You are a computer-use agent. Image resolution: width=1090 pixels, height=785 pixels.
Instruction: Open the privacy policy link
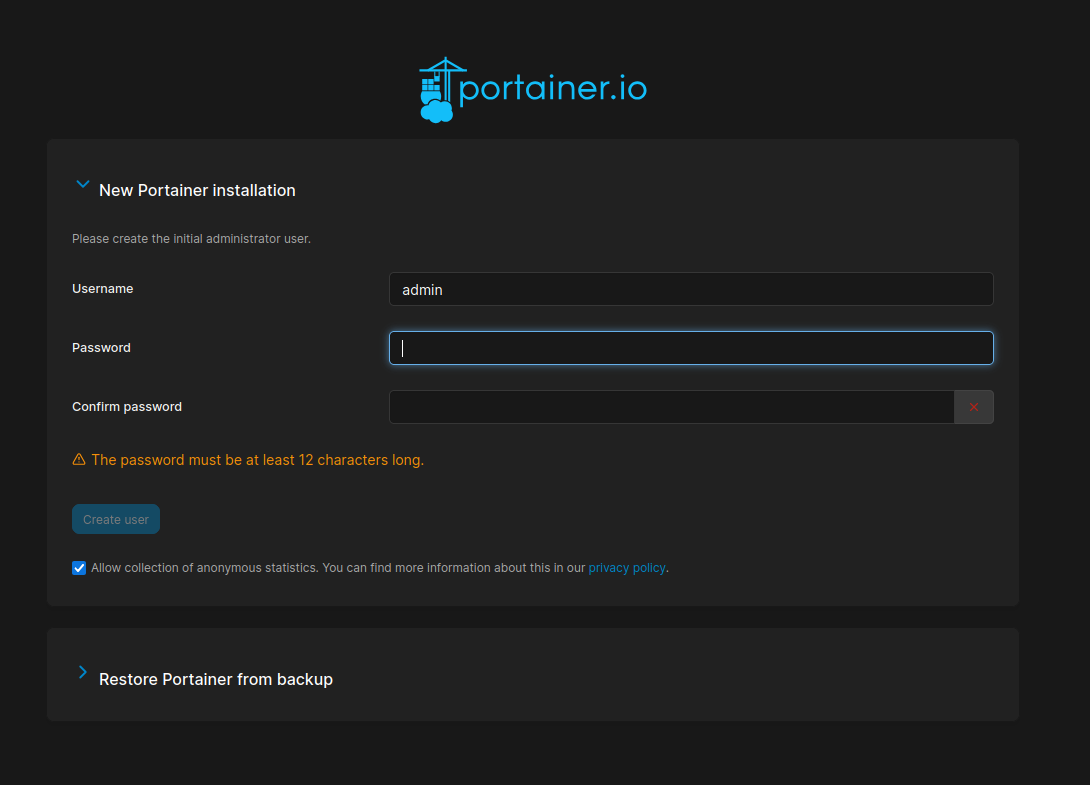(x=627, y=567)
